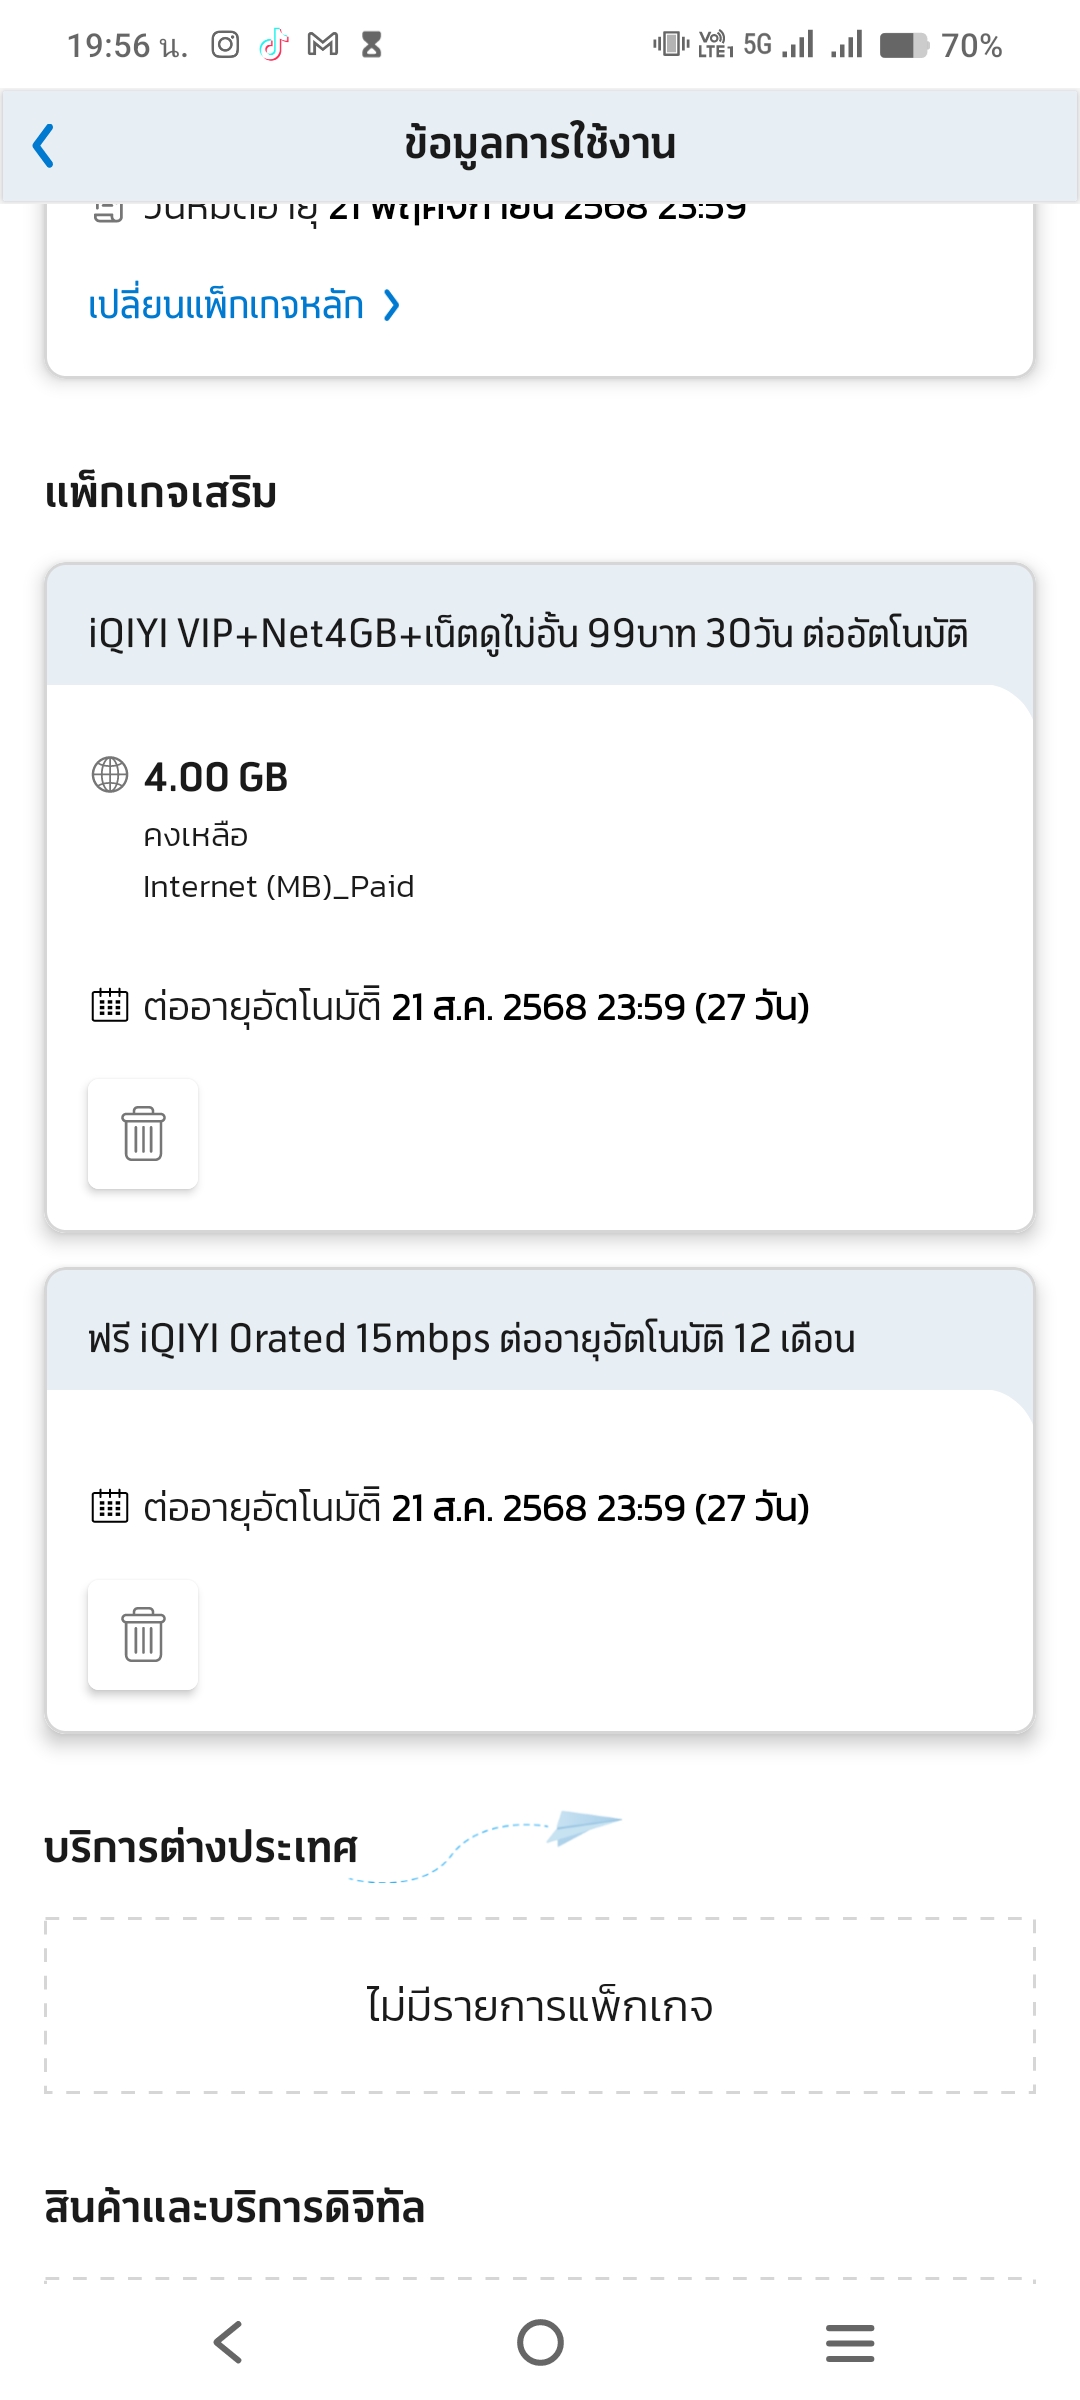
Task: Delete the iQIYI VIP+Net4GB package with trash icon
Action: (143, 1134)
